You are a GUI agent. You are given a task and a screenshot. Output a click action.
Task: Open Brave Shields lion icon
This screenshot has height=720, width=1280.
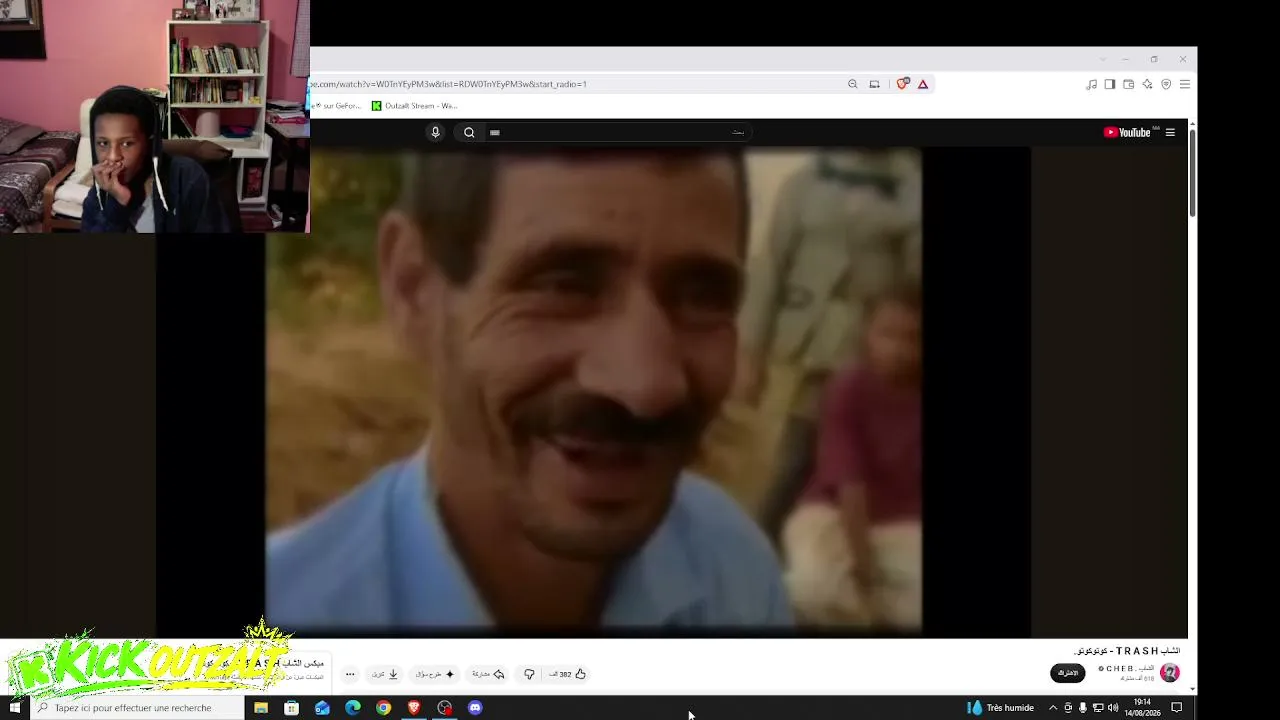coord(902,84)
